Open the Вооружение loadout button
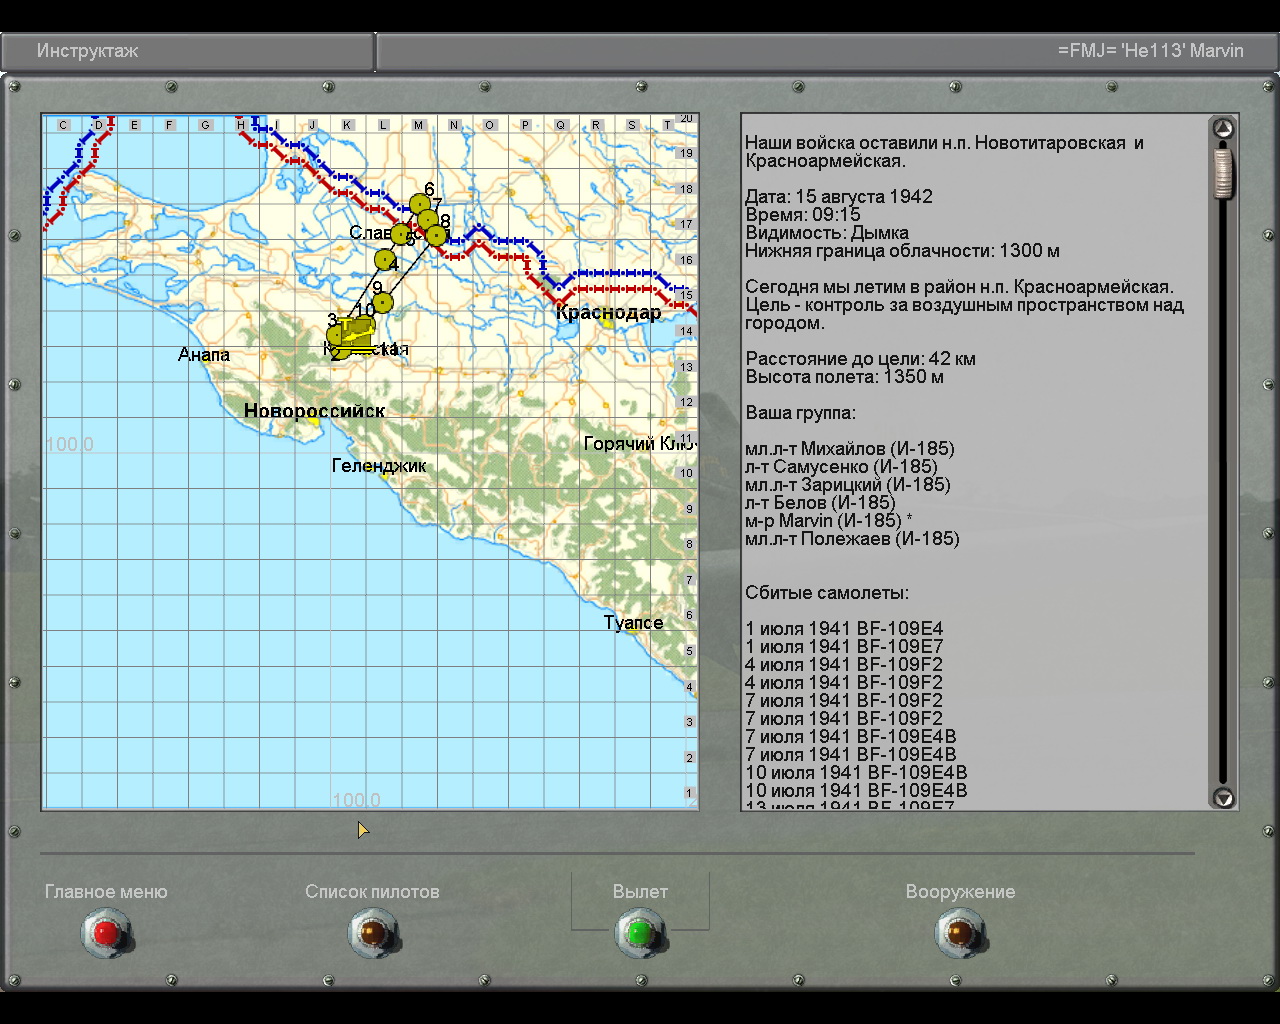The image size is (1280, 1024). point(959,933)
